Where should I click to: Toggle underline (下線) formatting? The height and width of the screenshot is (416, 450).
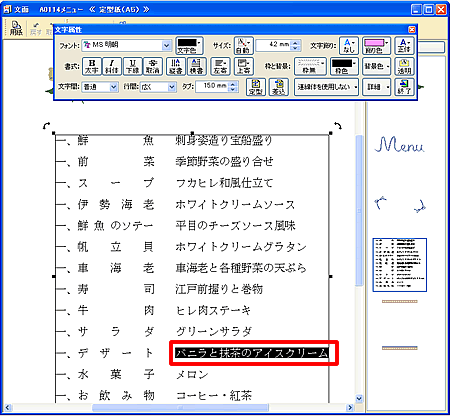[x=132, y=66]
